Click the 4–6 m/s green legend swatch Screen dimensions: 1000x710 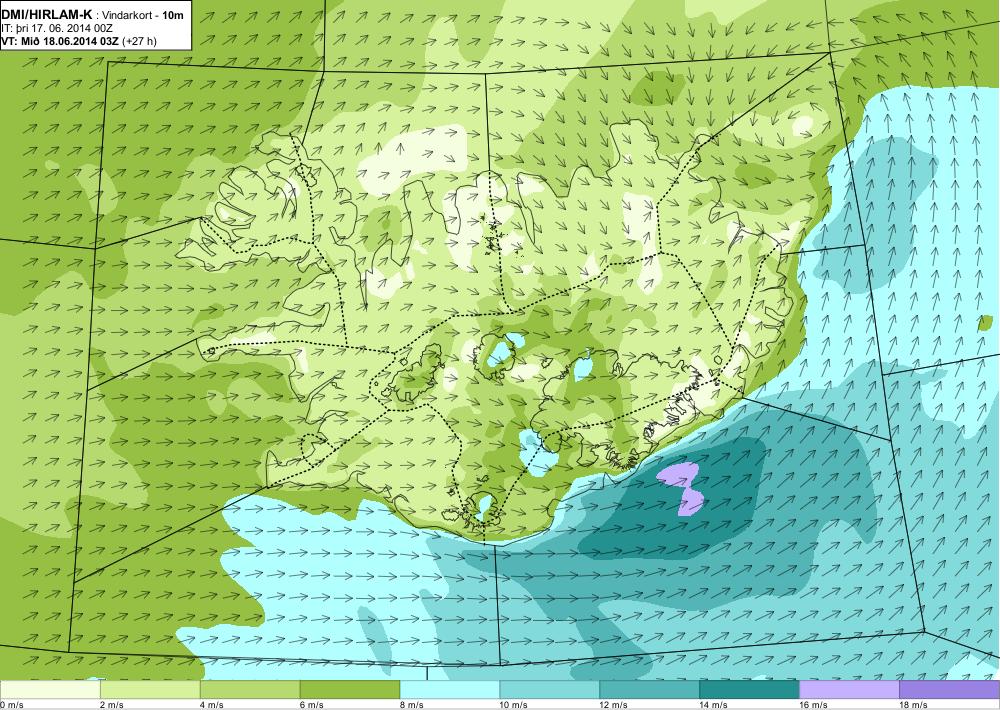coord(250,690)
